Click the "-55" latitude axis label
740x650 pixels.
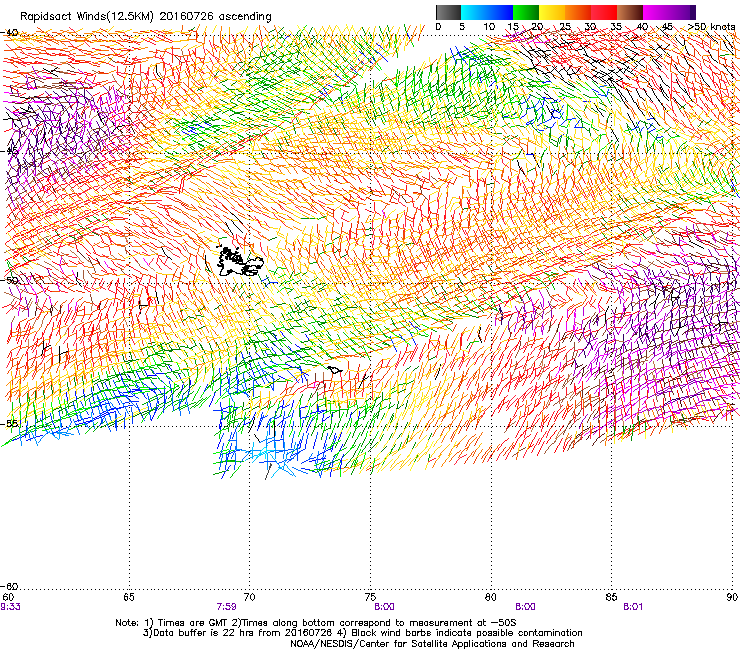10,423
